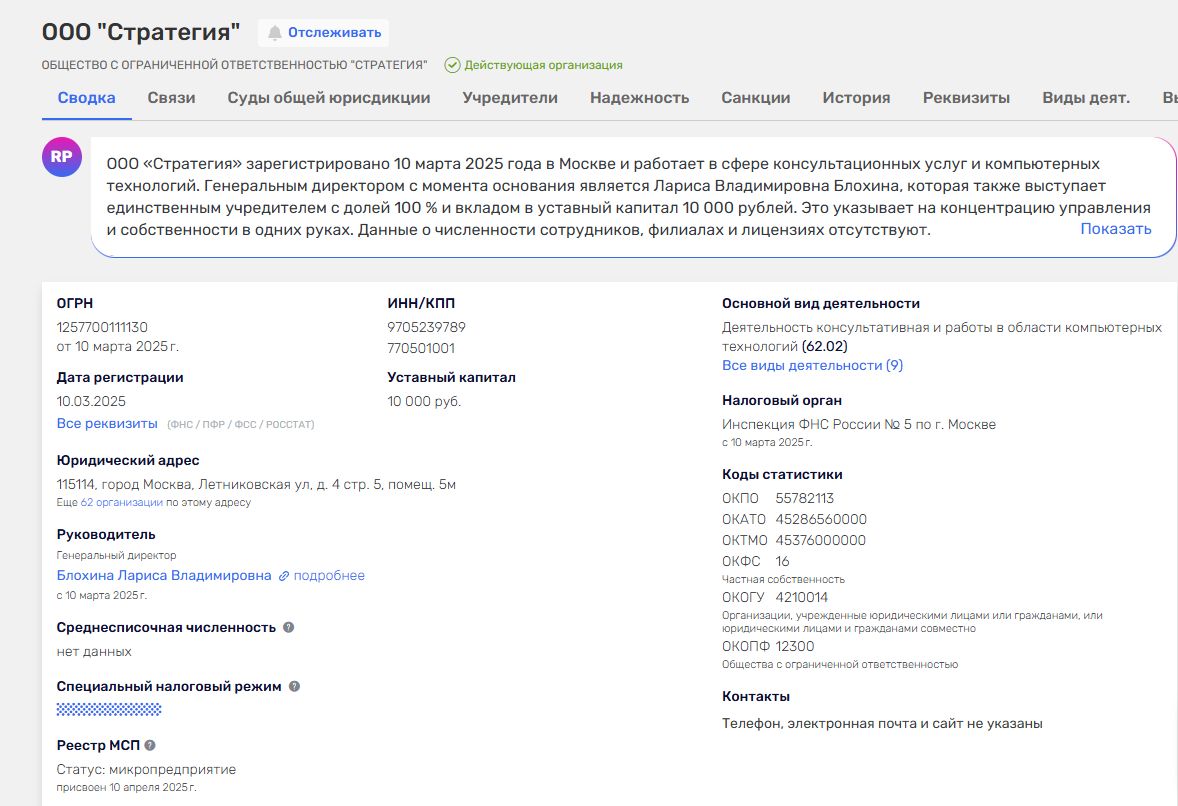
Task: Open the help icon beside Реестр МСП
Action: (x=150, y=745)
